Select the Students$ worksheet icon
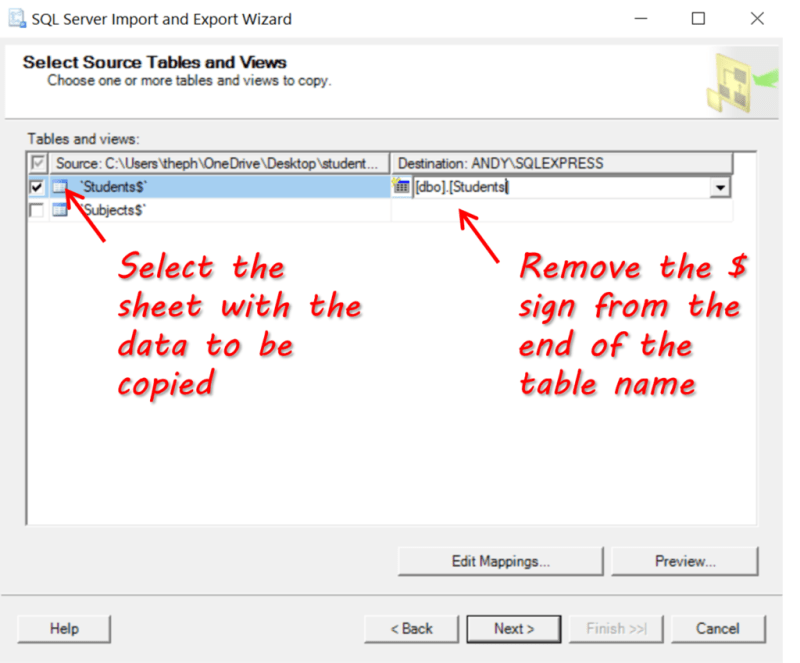This screenshot has height=663, width=800. (x=60, y=187)
